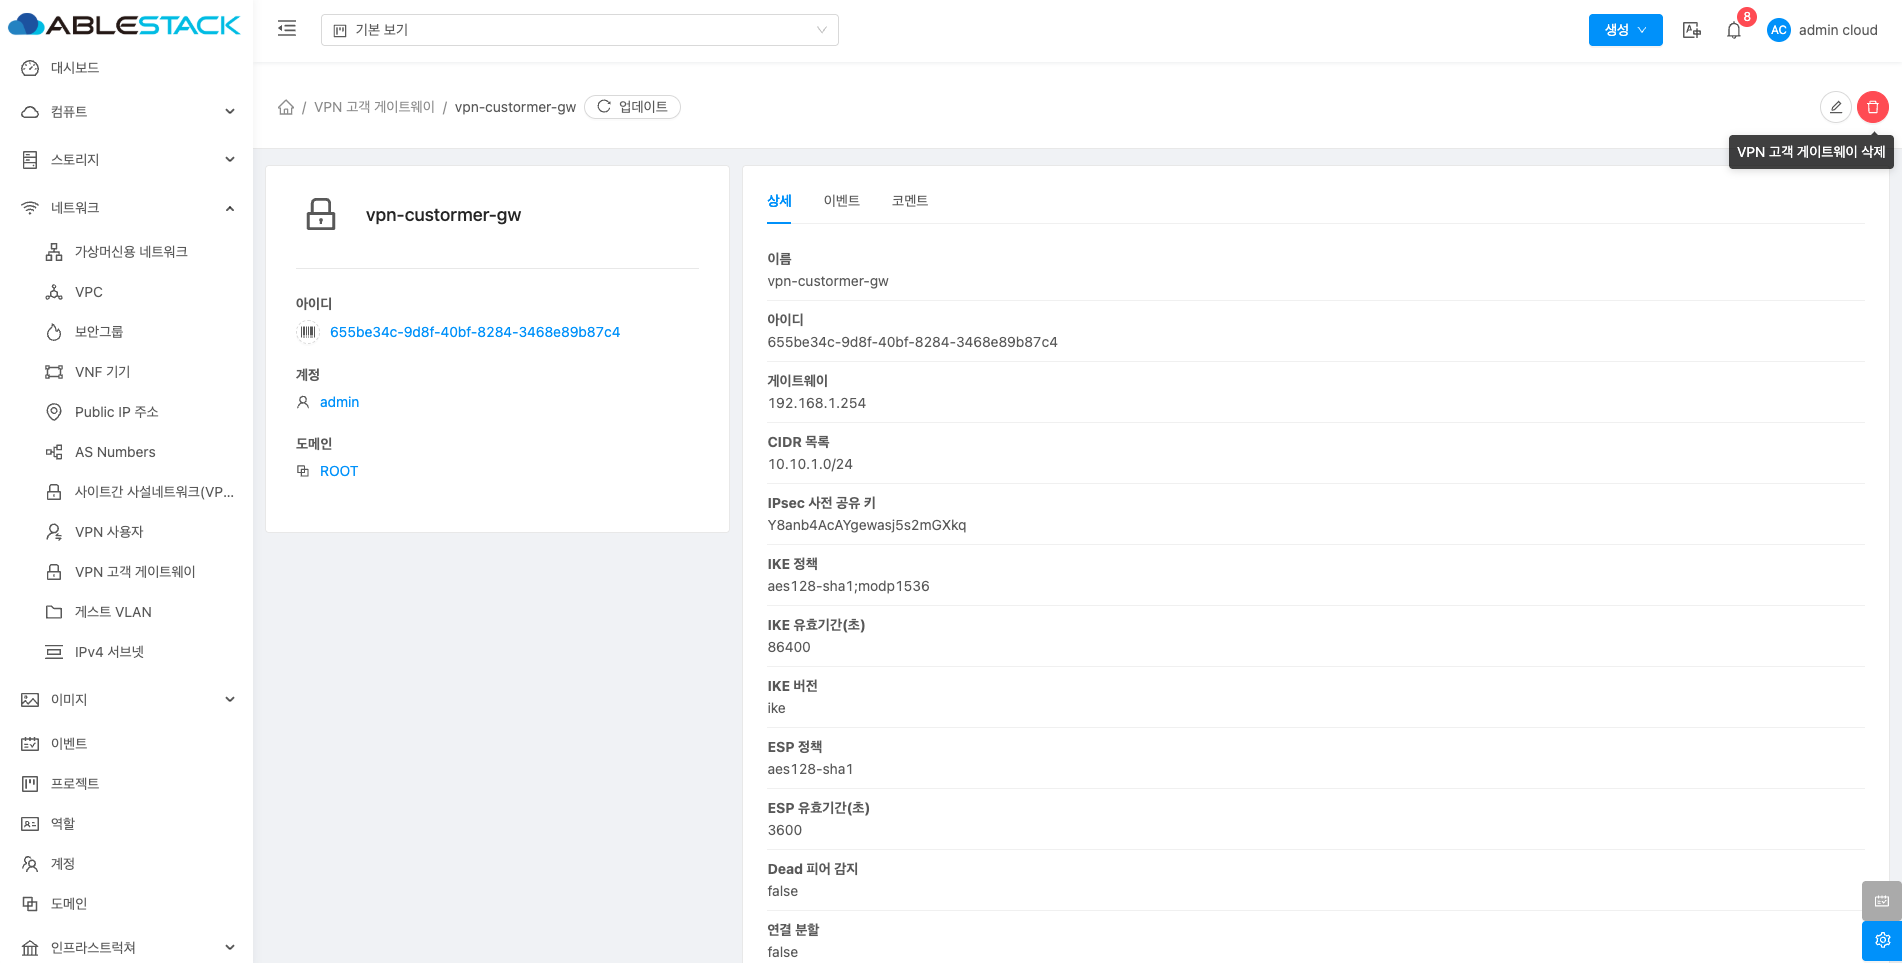Switch to the 이벤트 tab
This screenshot has height=963, width=1902.
[x=841, y=201]
